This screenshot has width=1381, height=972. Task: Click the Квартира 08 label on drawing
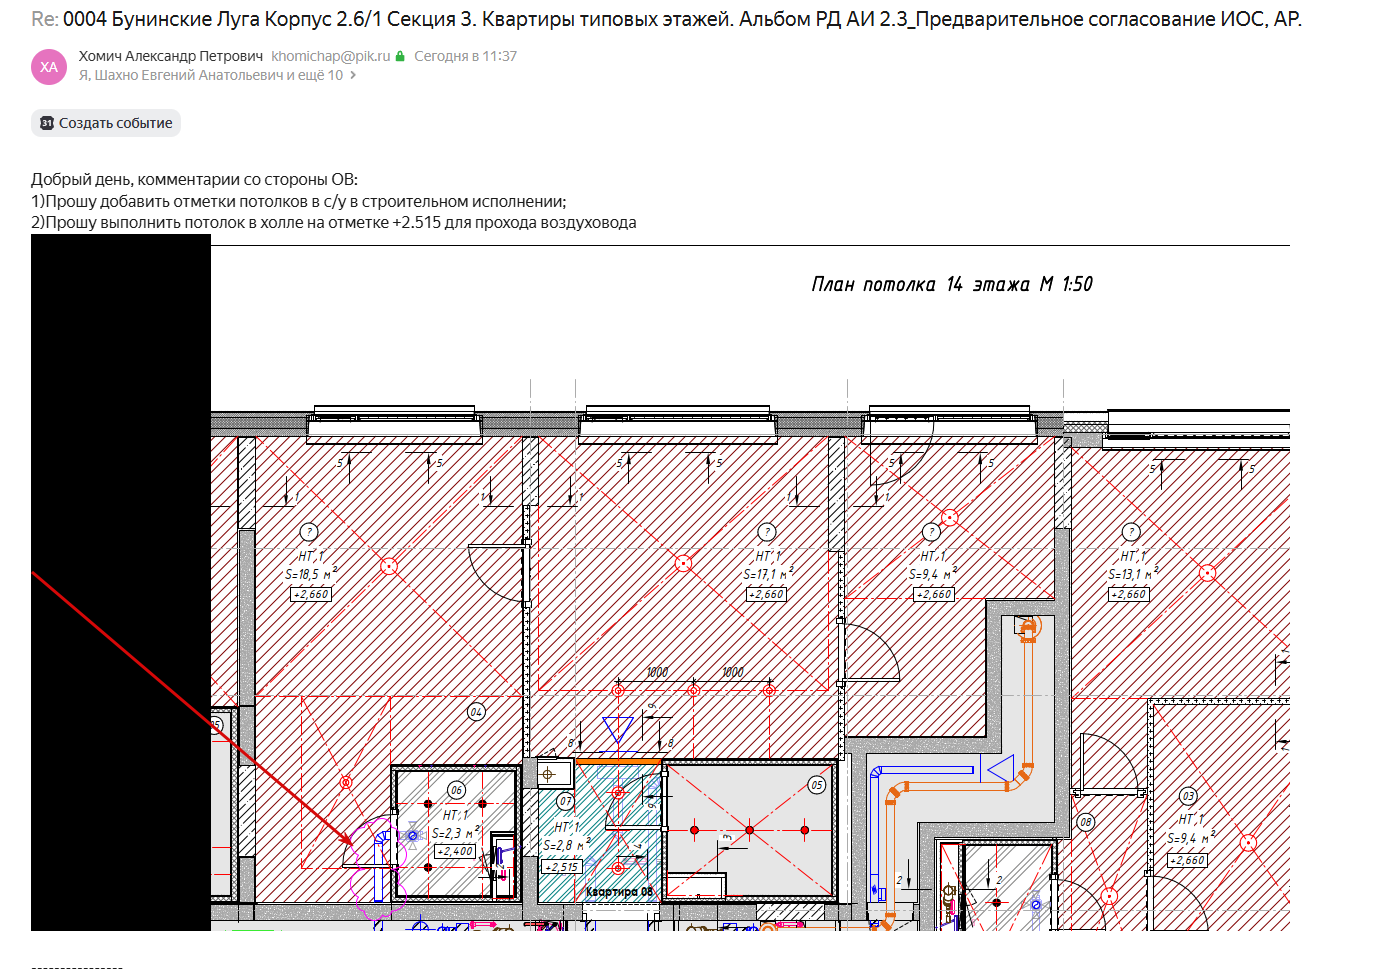tap(619, 891)
